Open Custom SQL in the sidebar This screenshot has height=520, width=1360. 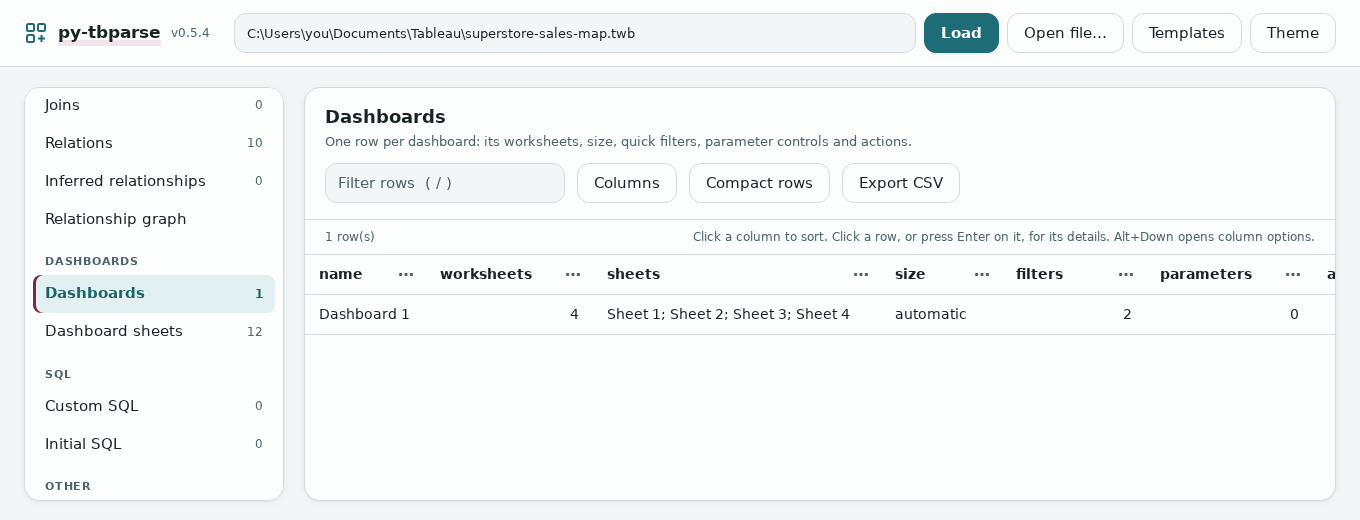[154, 406]
